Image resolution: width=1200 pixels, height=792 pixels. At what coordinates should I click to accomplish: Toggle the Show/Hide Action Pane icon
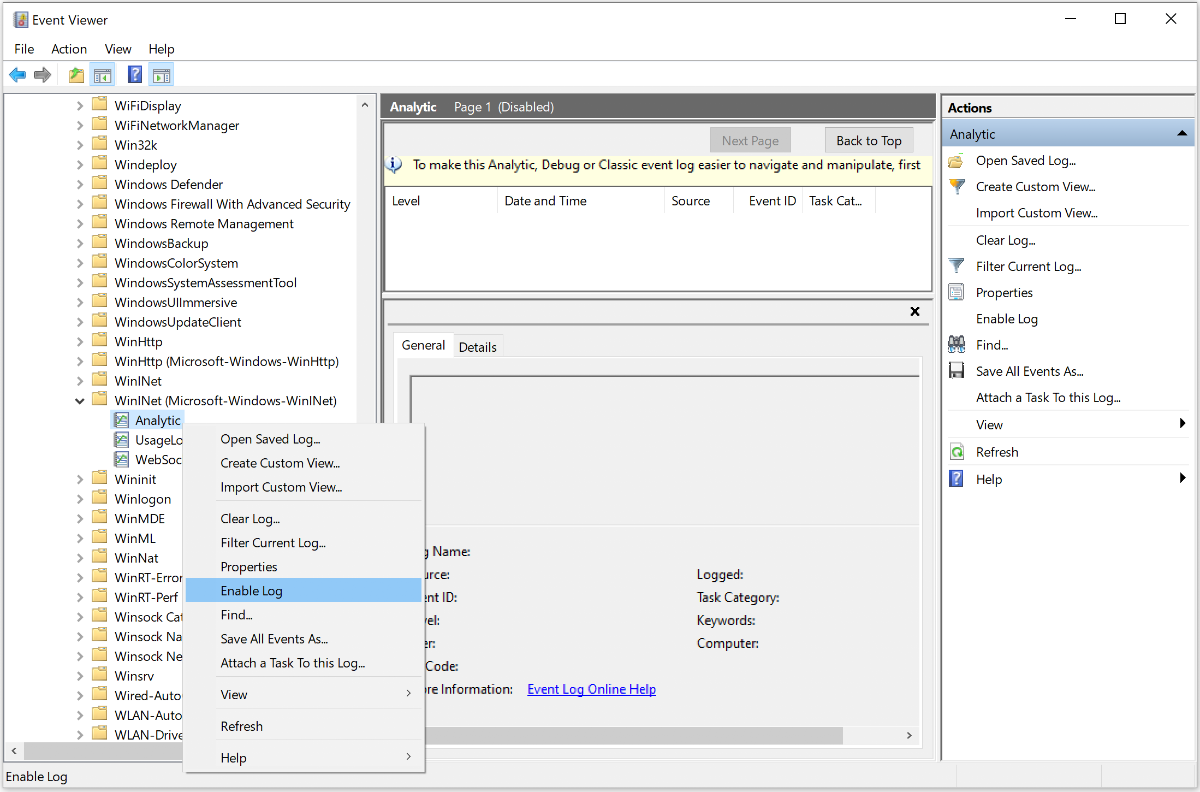tap(161, 75)
